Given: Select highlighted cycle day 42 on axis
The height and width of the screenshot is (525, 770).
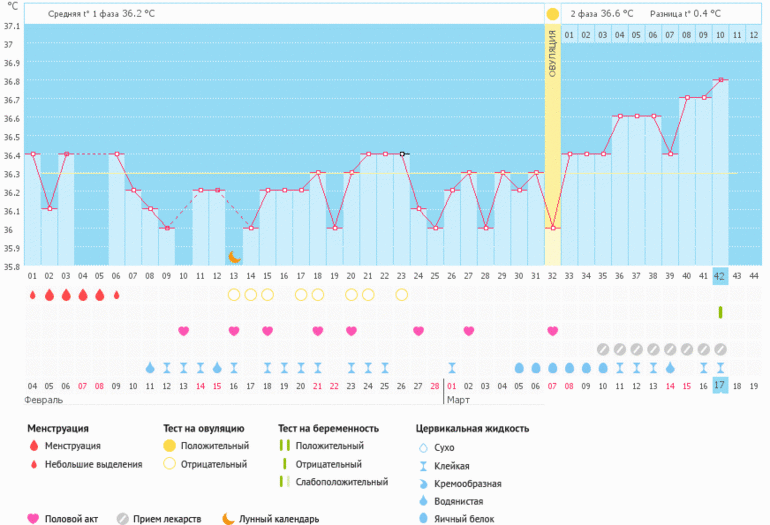Looking at the screenshot, I should [720, 276].
